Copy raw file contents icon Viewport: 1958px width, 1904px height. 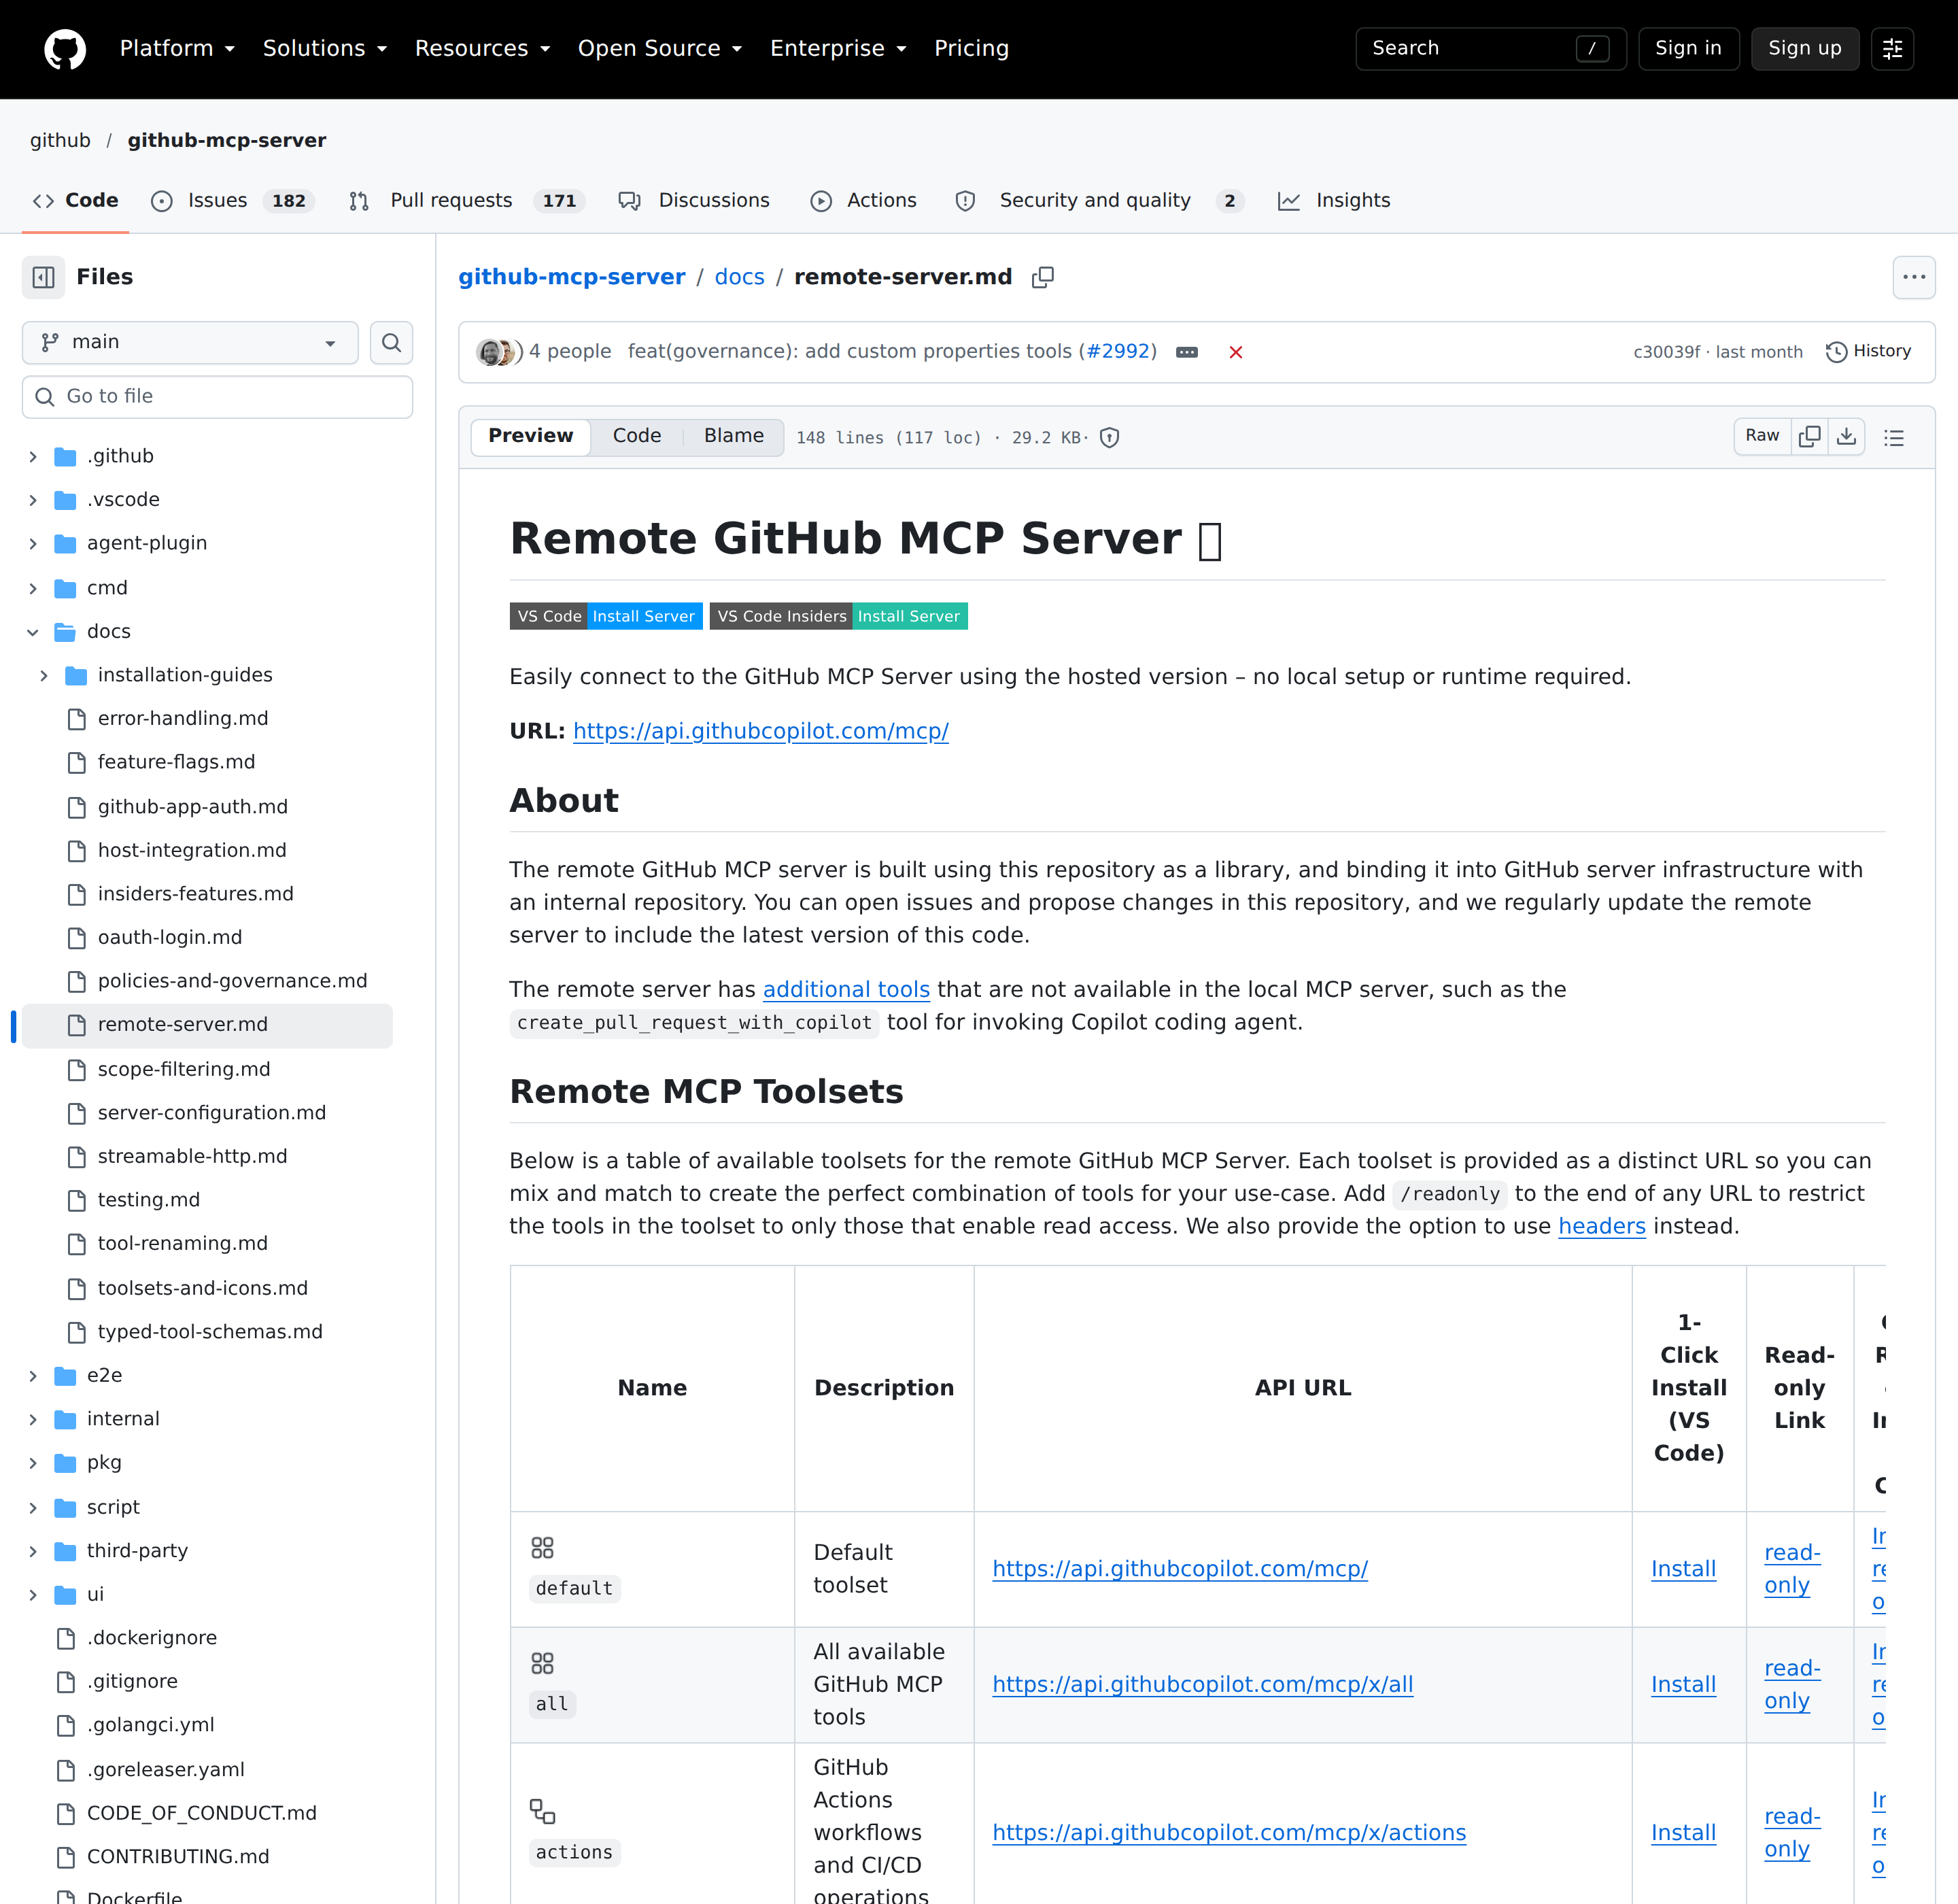coord(1810,436)
